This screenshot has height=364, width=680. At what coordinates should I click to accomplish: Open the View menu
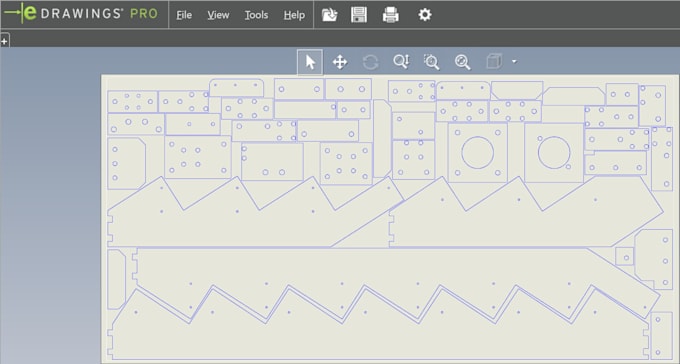(x=218, y=15)
